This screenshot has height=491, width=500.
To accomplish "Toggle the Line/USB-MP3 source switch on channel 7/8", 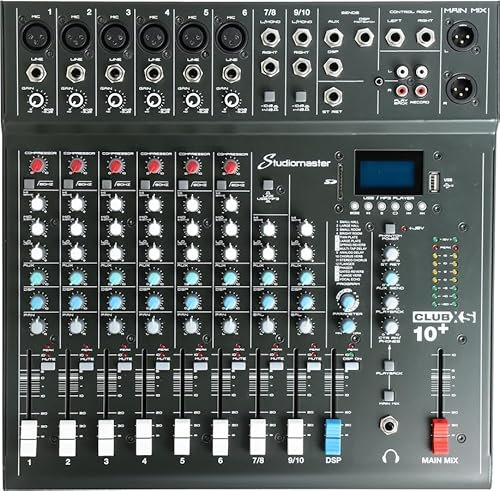I will 268,185.
